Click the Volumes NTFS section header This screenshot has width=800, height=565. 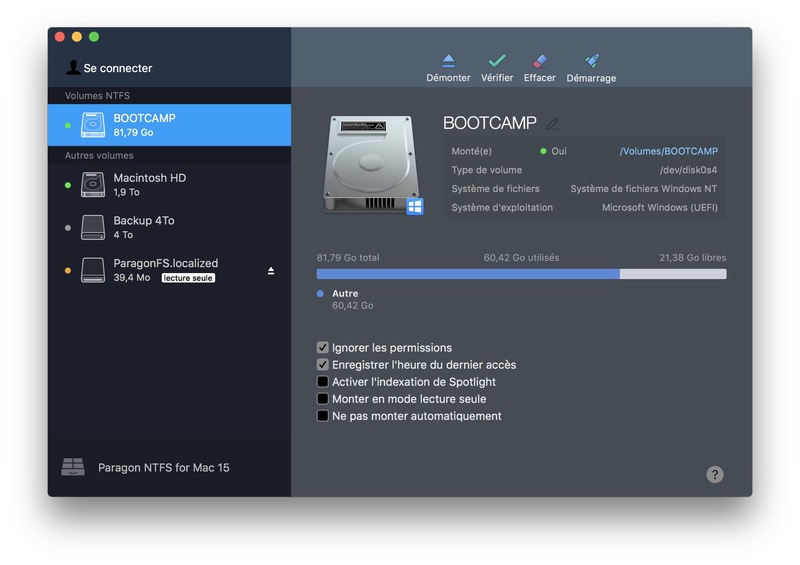coord(97,95)
